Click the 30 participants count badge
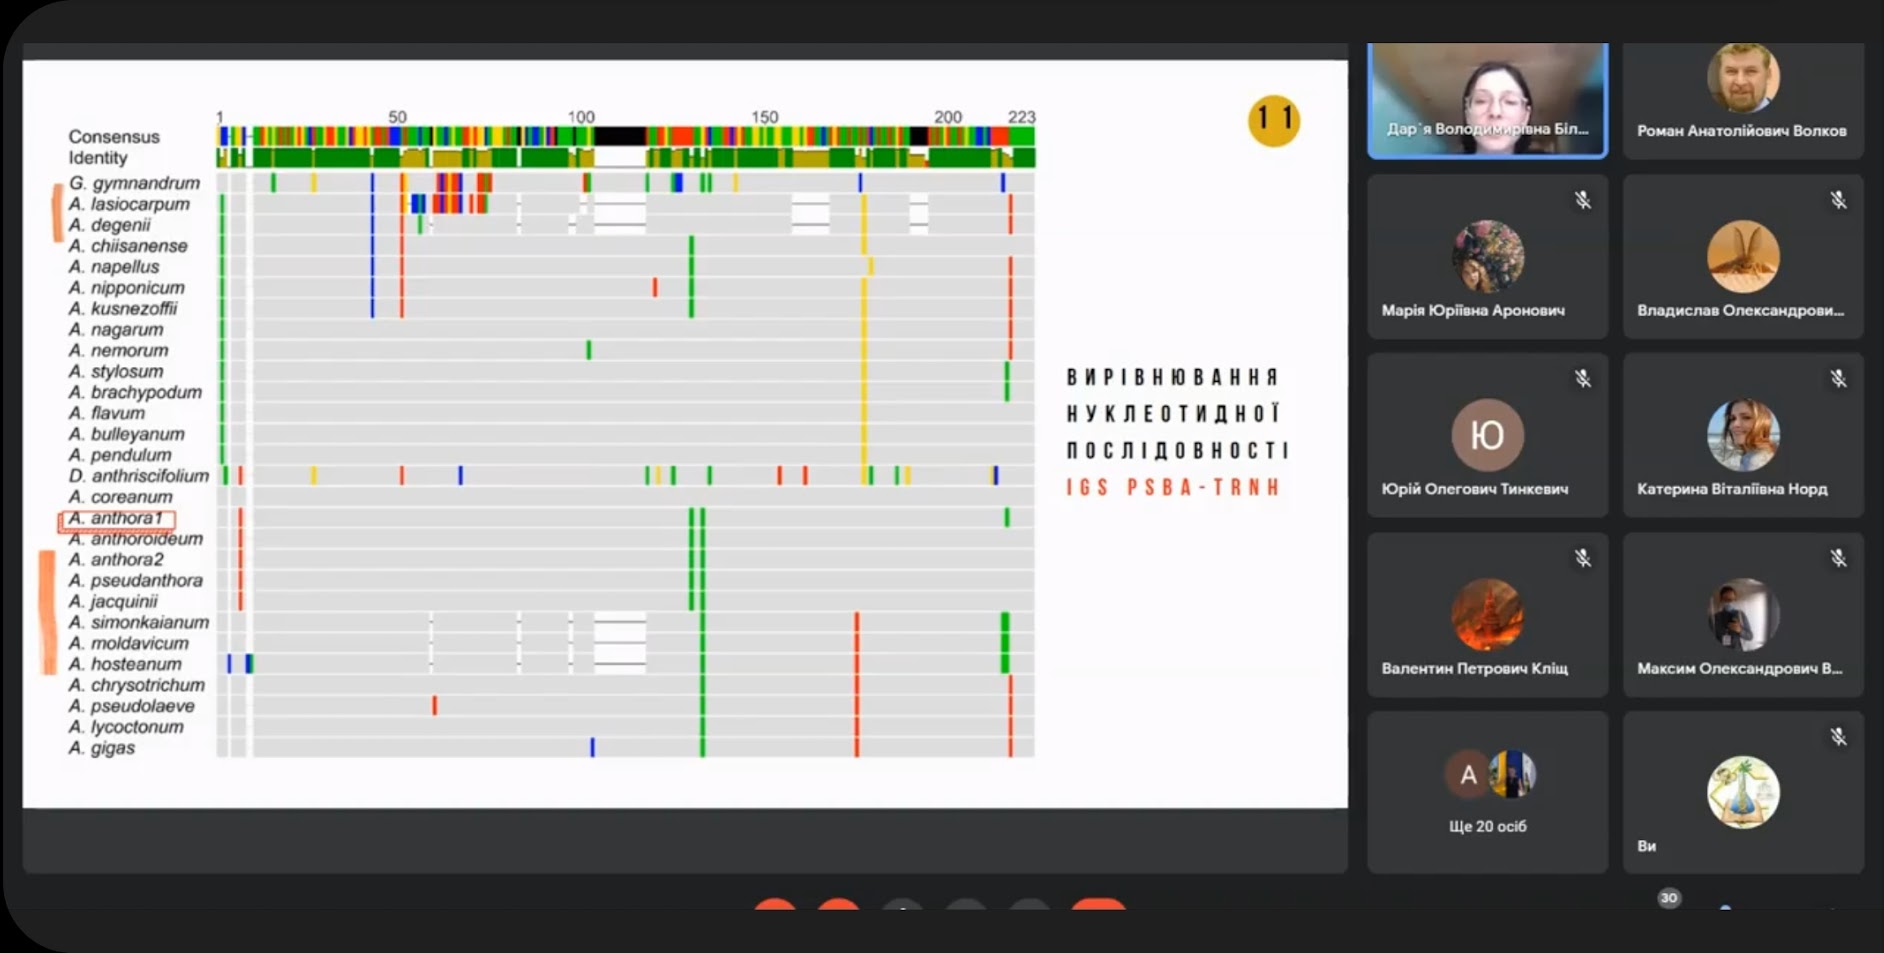This screenshot has height=953, width=1884. [x=1668, y=898]
